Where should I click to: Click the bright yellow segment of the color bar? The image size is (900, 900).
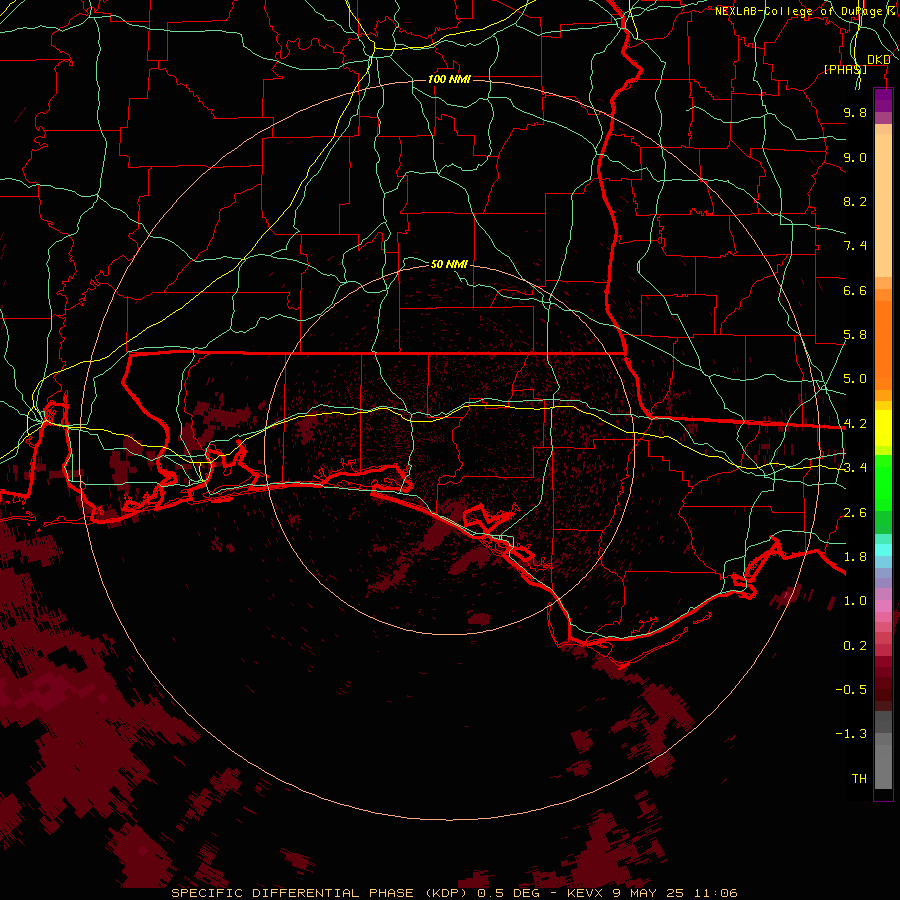coord(883,428)
